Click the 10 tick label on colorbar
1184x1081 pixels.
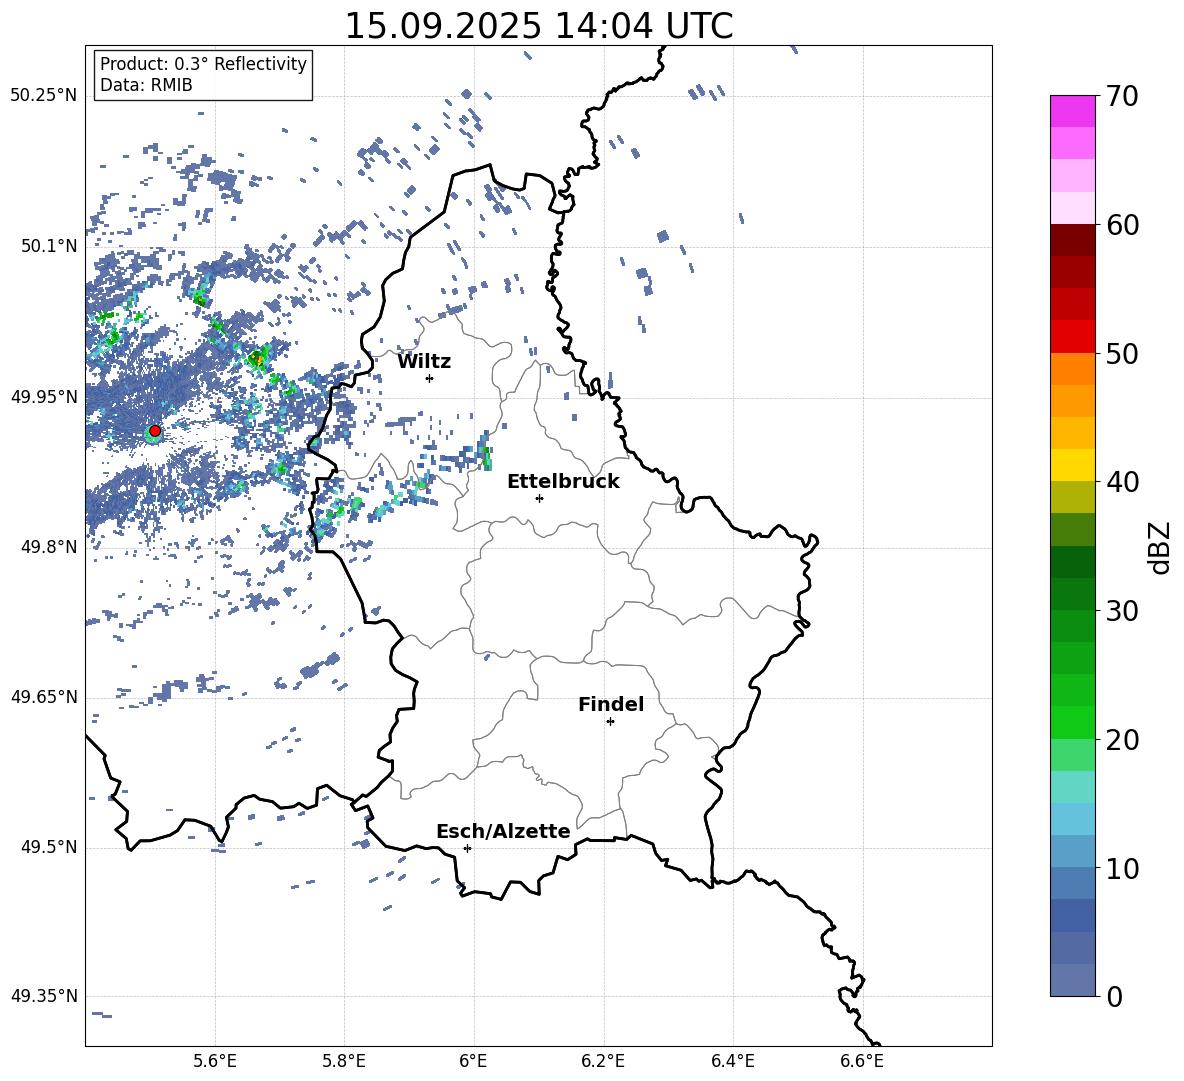tap(1122, 868)
